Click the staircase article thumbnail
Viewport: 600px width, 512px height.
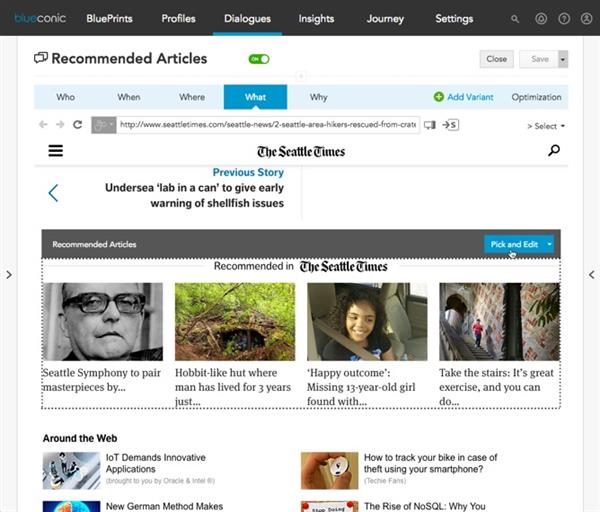click(x=499, y=321)
